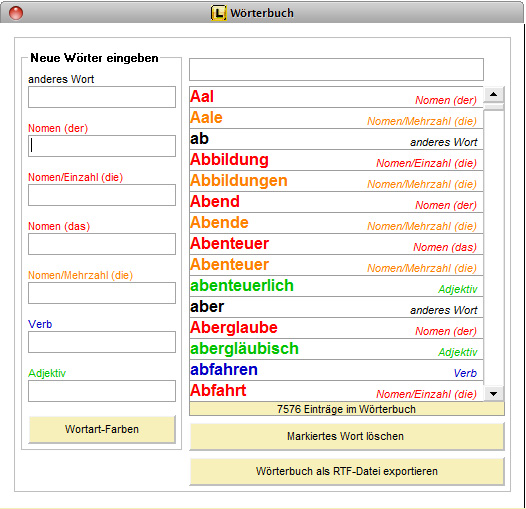Screen dimensions: 526x509
Task: Click the Nomen/Mehrzahl (die) input field
Action: pos(102,293)
